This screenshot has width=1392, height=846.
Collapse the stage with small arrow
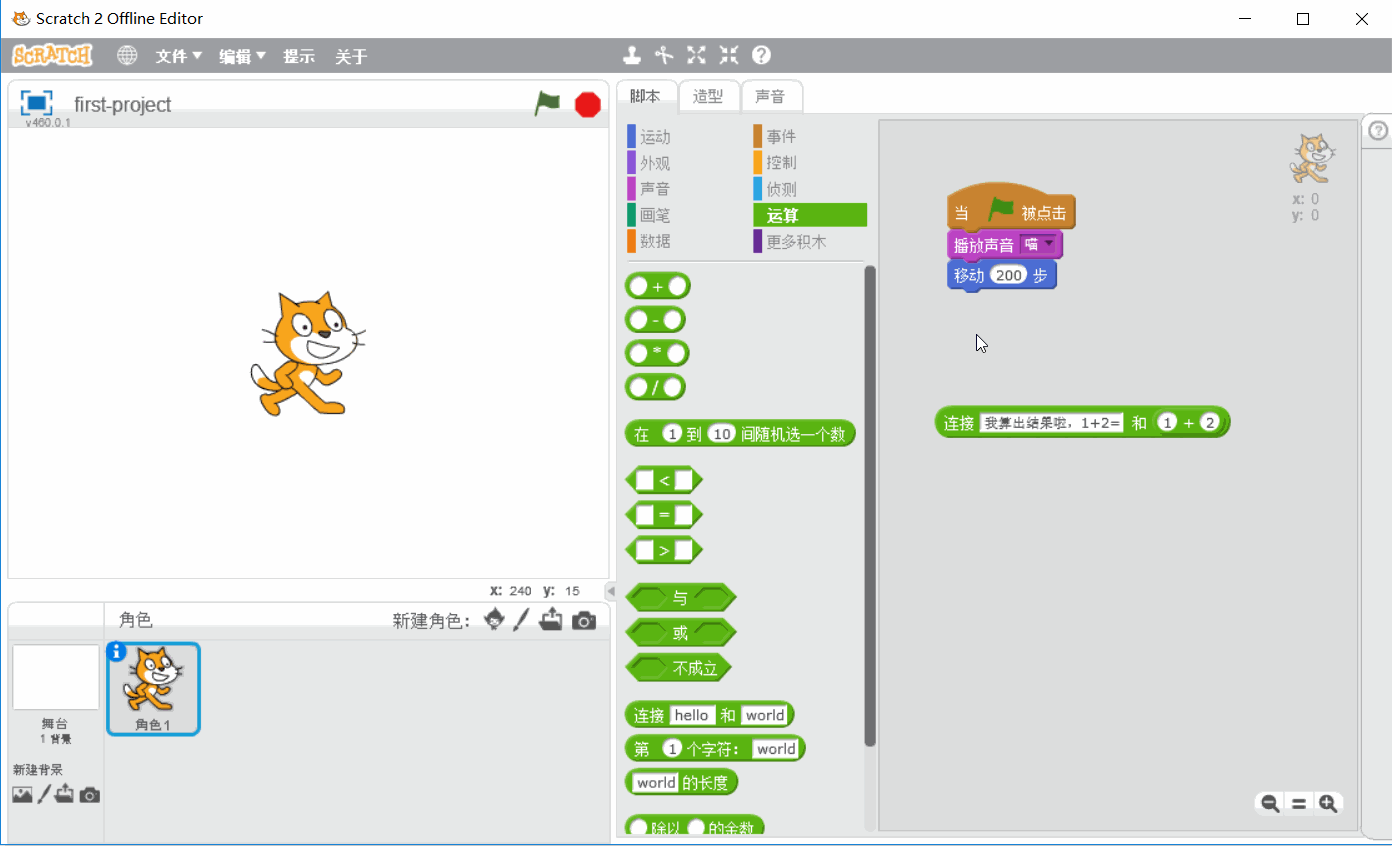tap(611, 591)
